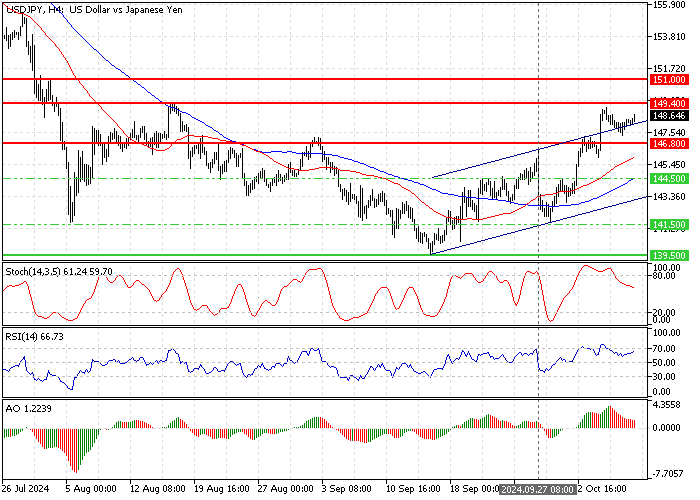Click the 5 Aug 00:00 time label

91,489
